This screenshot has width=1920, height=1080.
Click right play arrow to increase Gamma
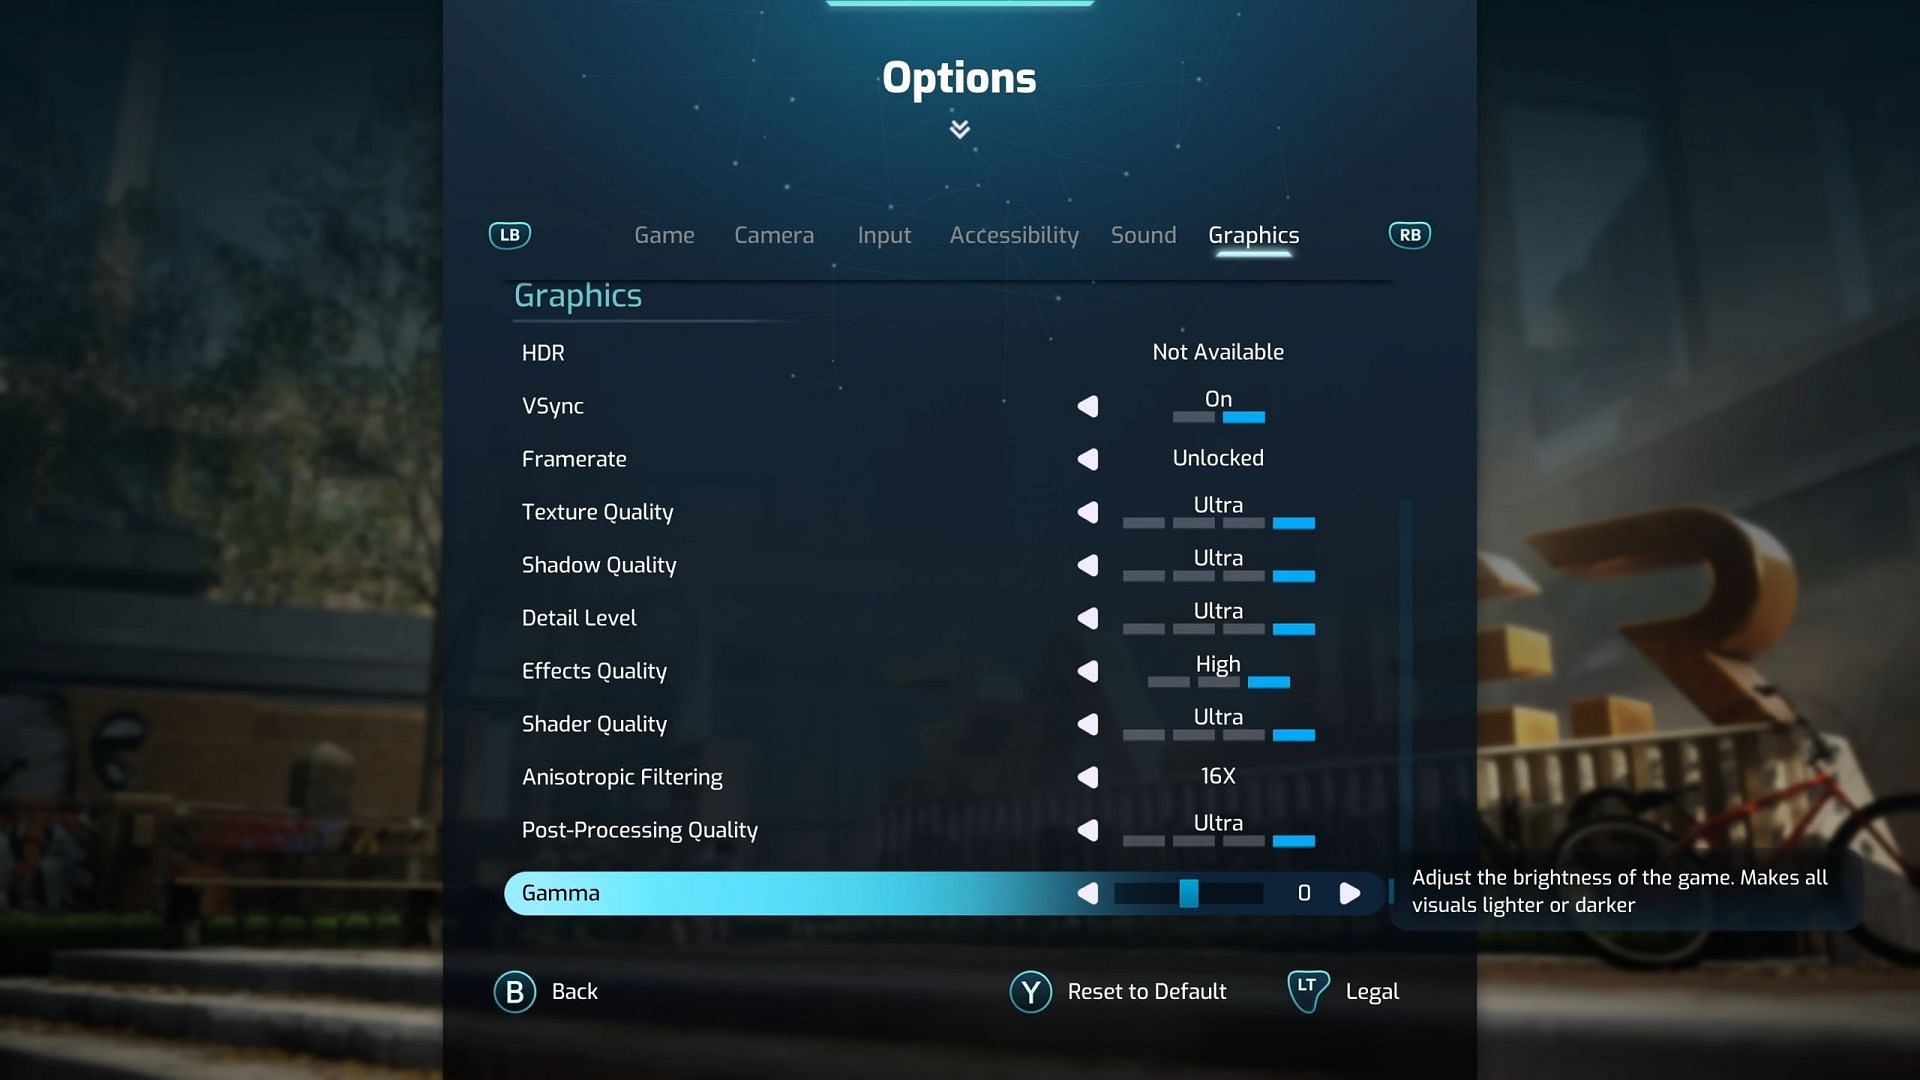pos(1350,893)
